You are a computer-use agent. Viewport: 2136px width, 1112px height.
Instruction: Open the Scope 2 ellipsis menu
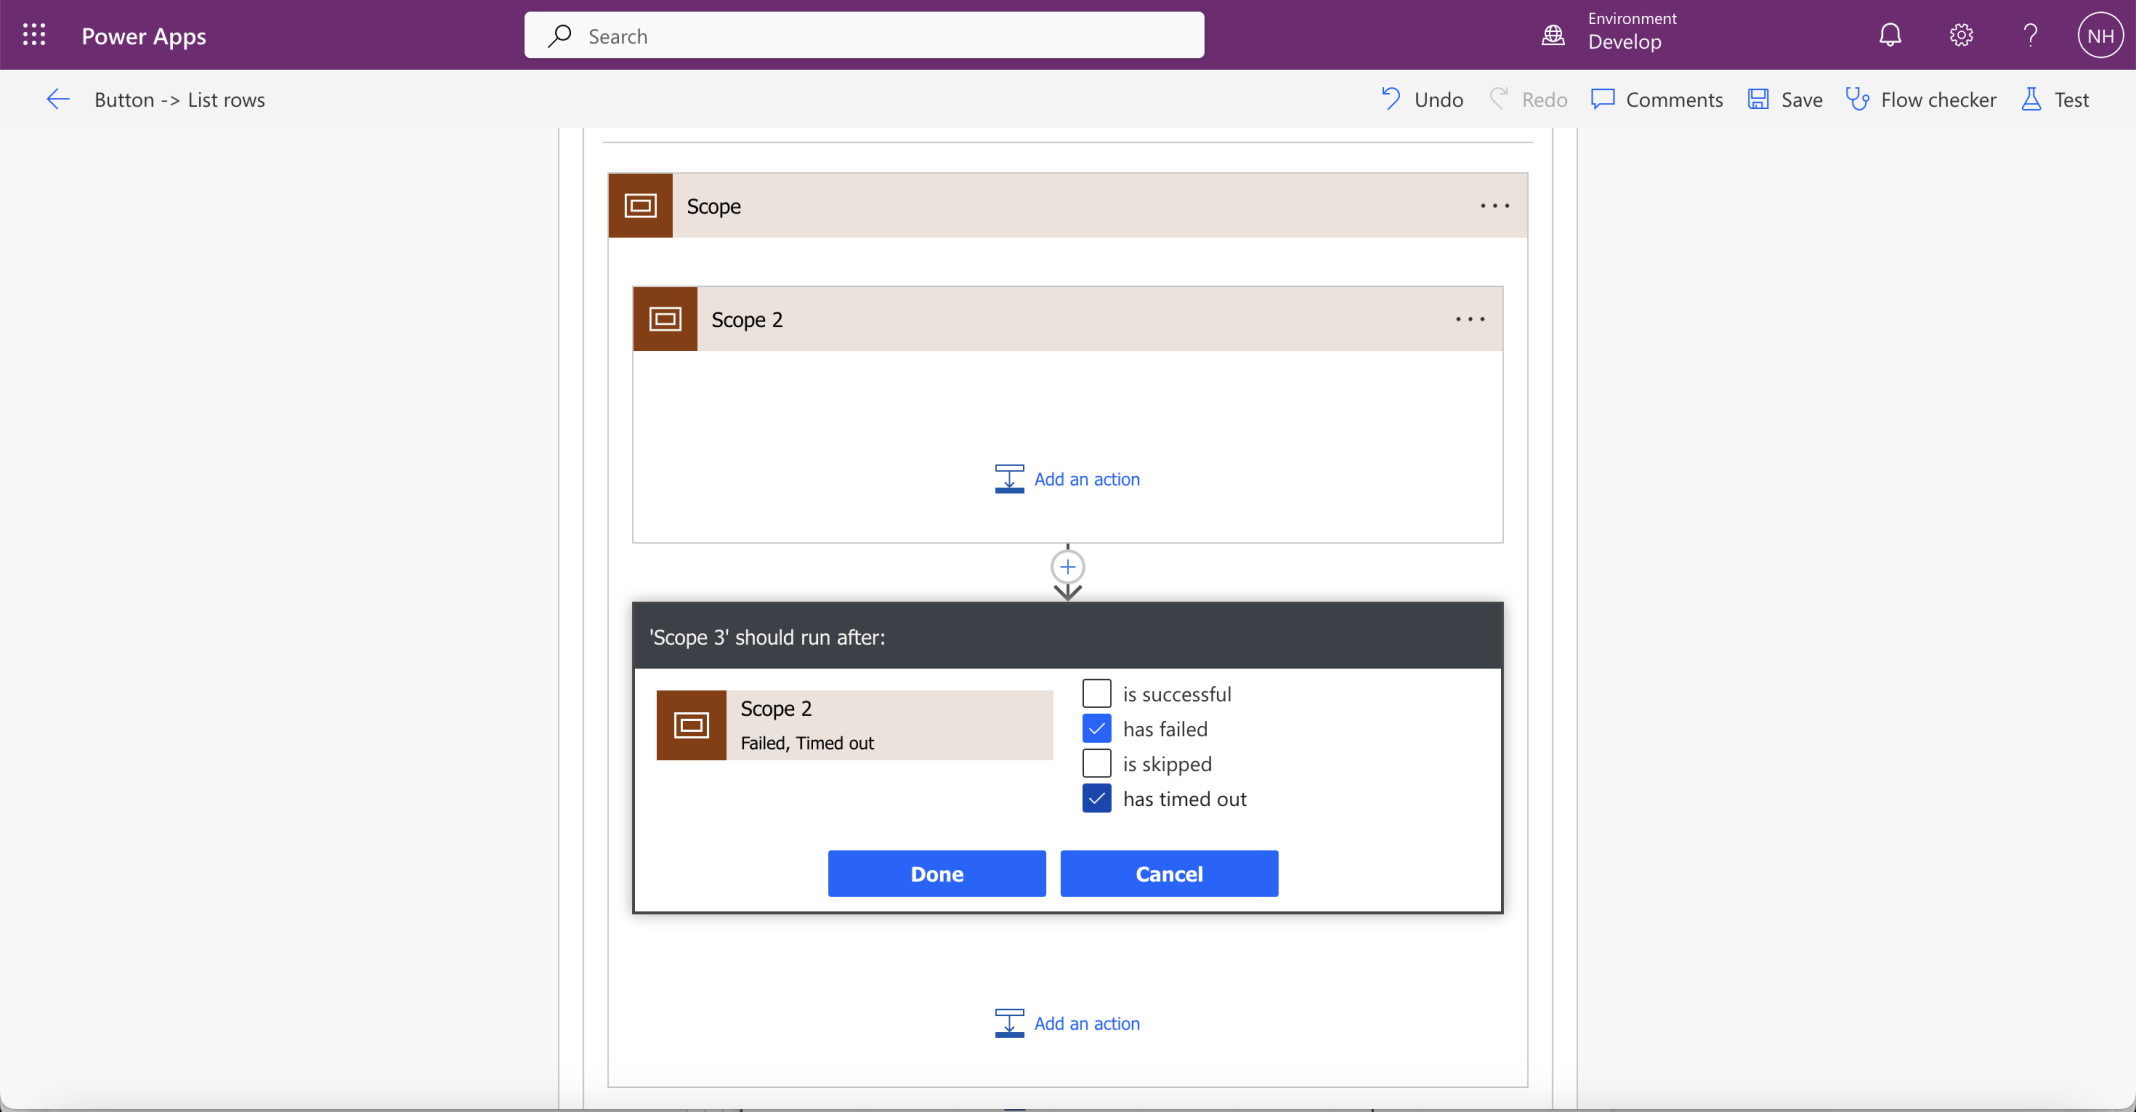pyautogui.click(x=1469, y=319)
